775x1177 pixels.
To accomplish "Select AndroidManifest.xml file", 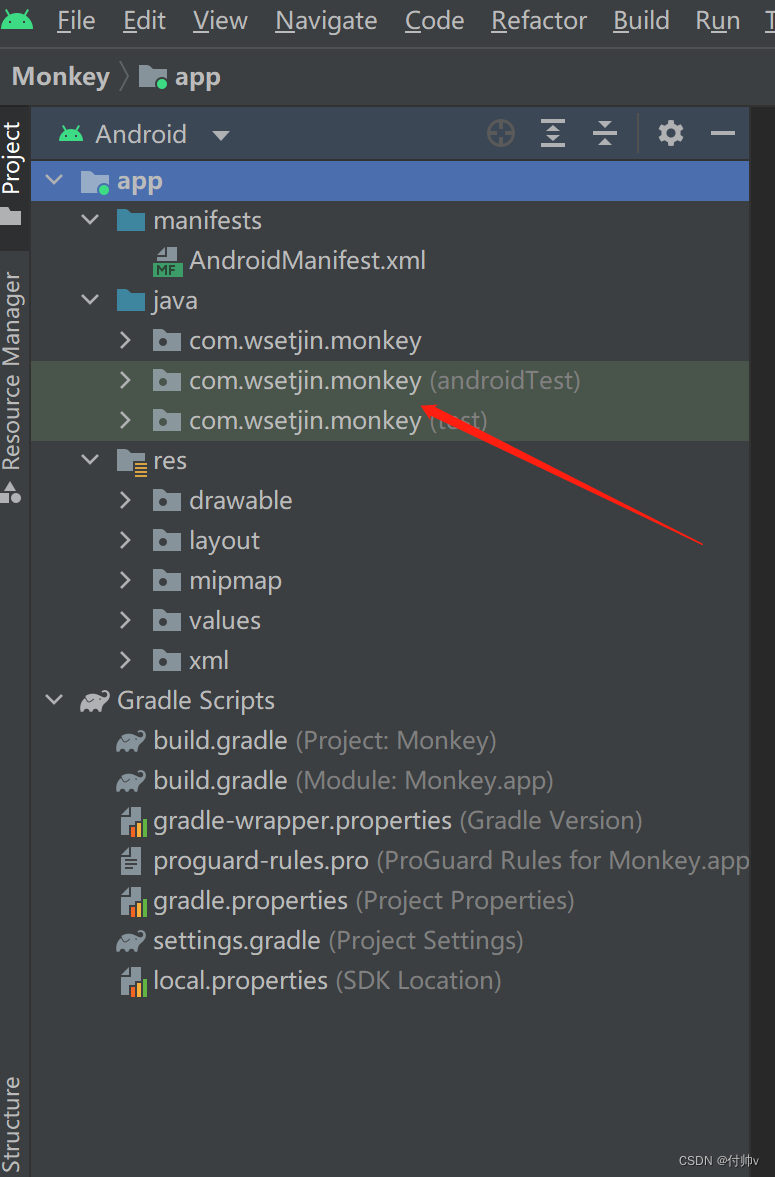I will pyautogui.click(x=307, y=260).
